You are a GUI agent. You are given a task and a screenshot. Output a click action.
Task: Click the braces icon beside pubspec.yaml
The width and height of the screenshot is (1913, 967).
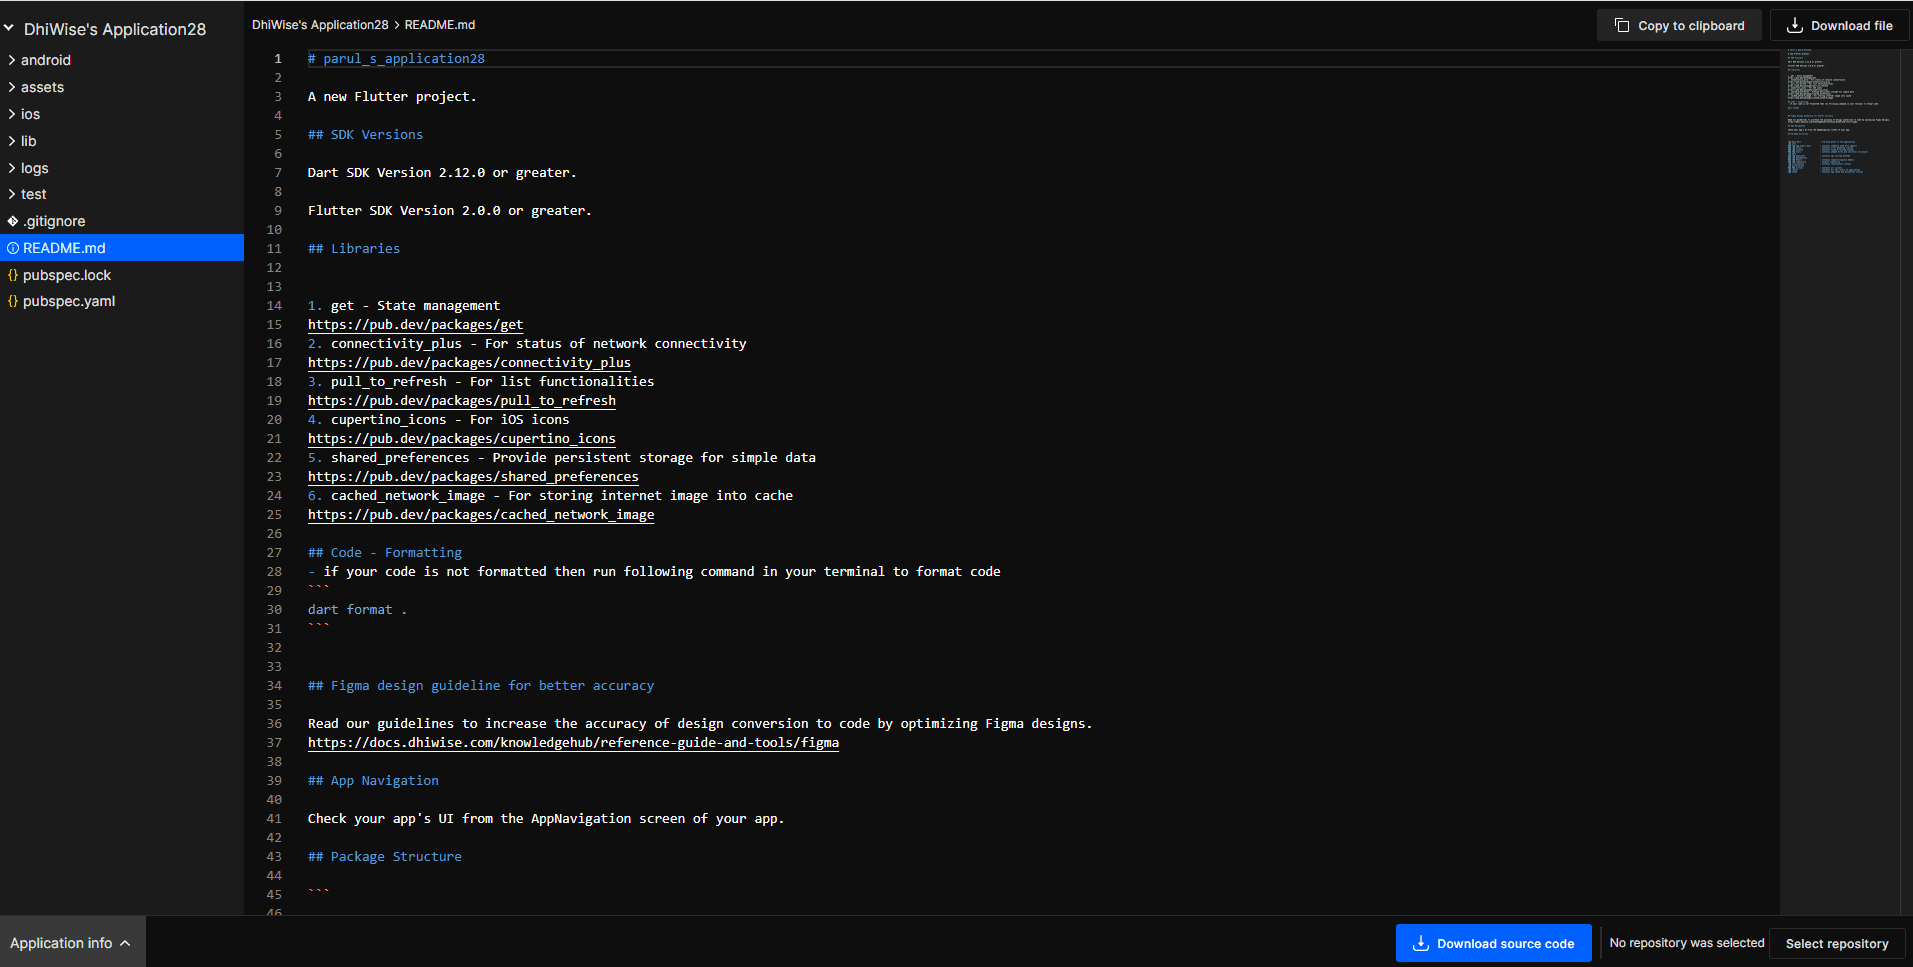tap(13, 301)
